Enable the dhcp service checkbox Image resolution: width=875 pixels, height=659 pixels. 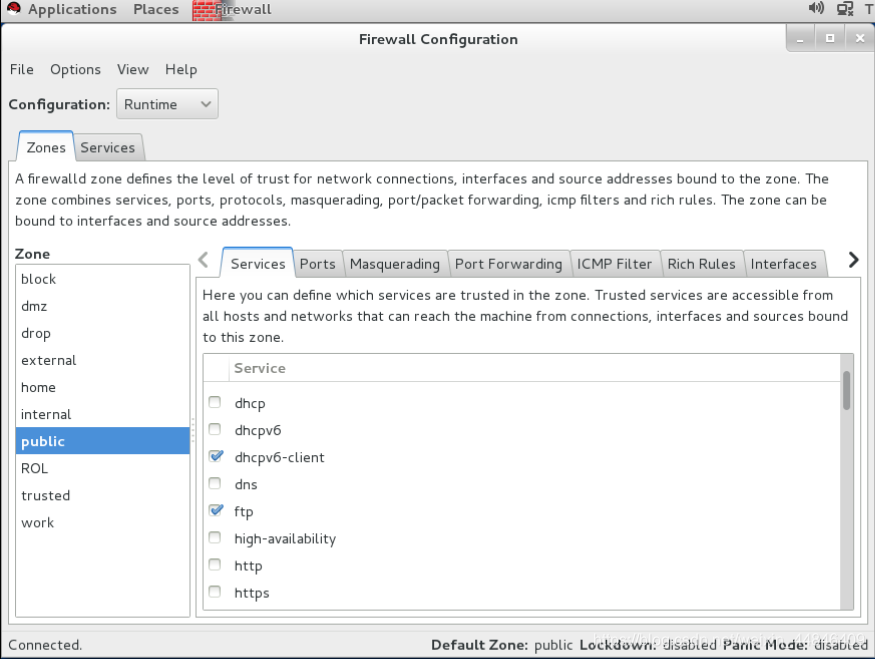215,402
